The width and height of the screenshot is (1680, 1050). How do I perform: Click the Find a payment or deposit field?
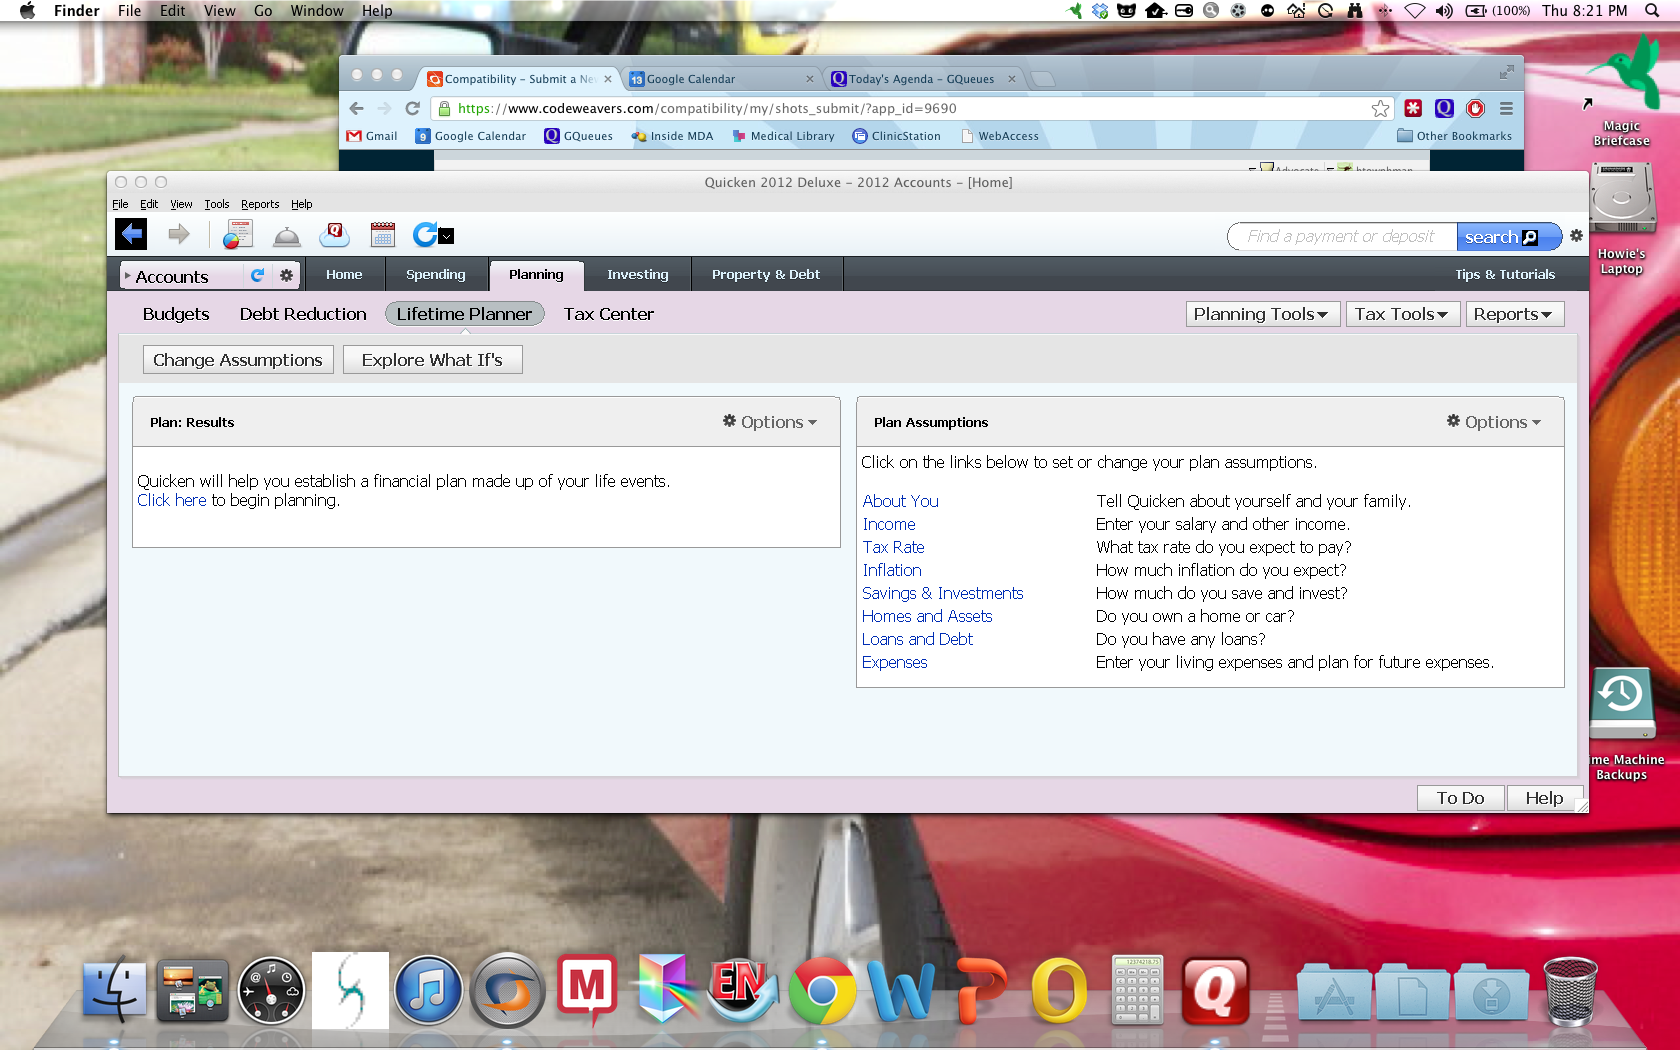tap(1341, 237)
